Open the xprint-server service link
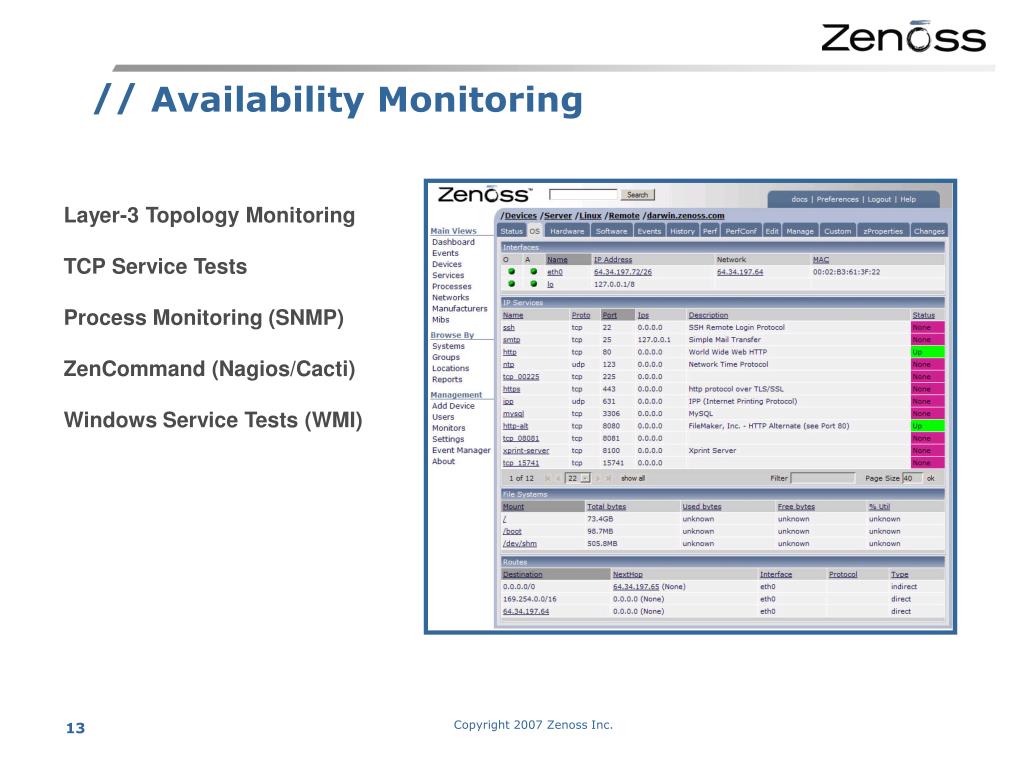 tap(526, 451)
